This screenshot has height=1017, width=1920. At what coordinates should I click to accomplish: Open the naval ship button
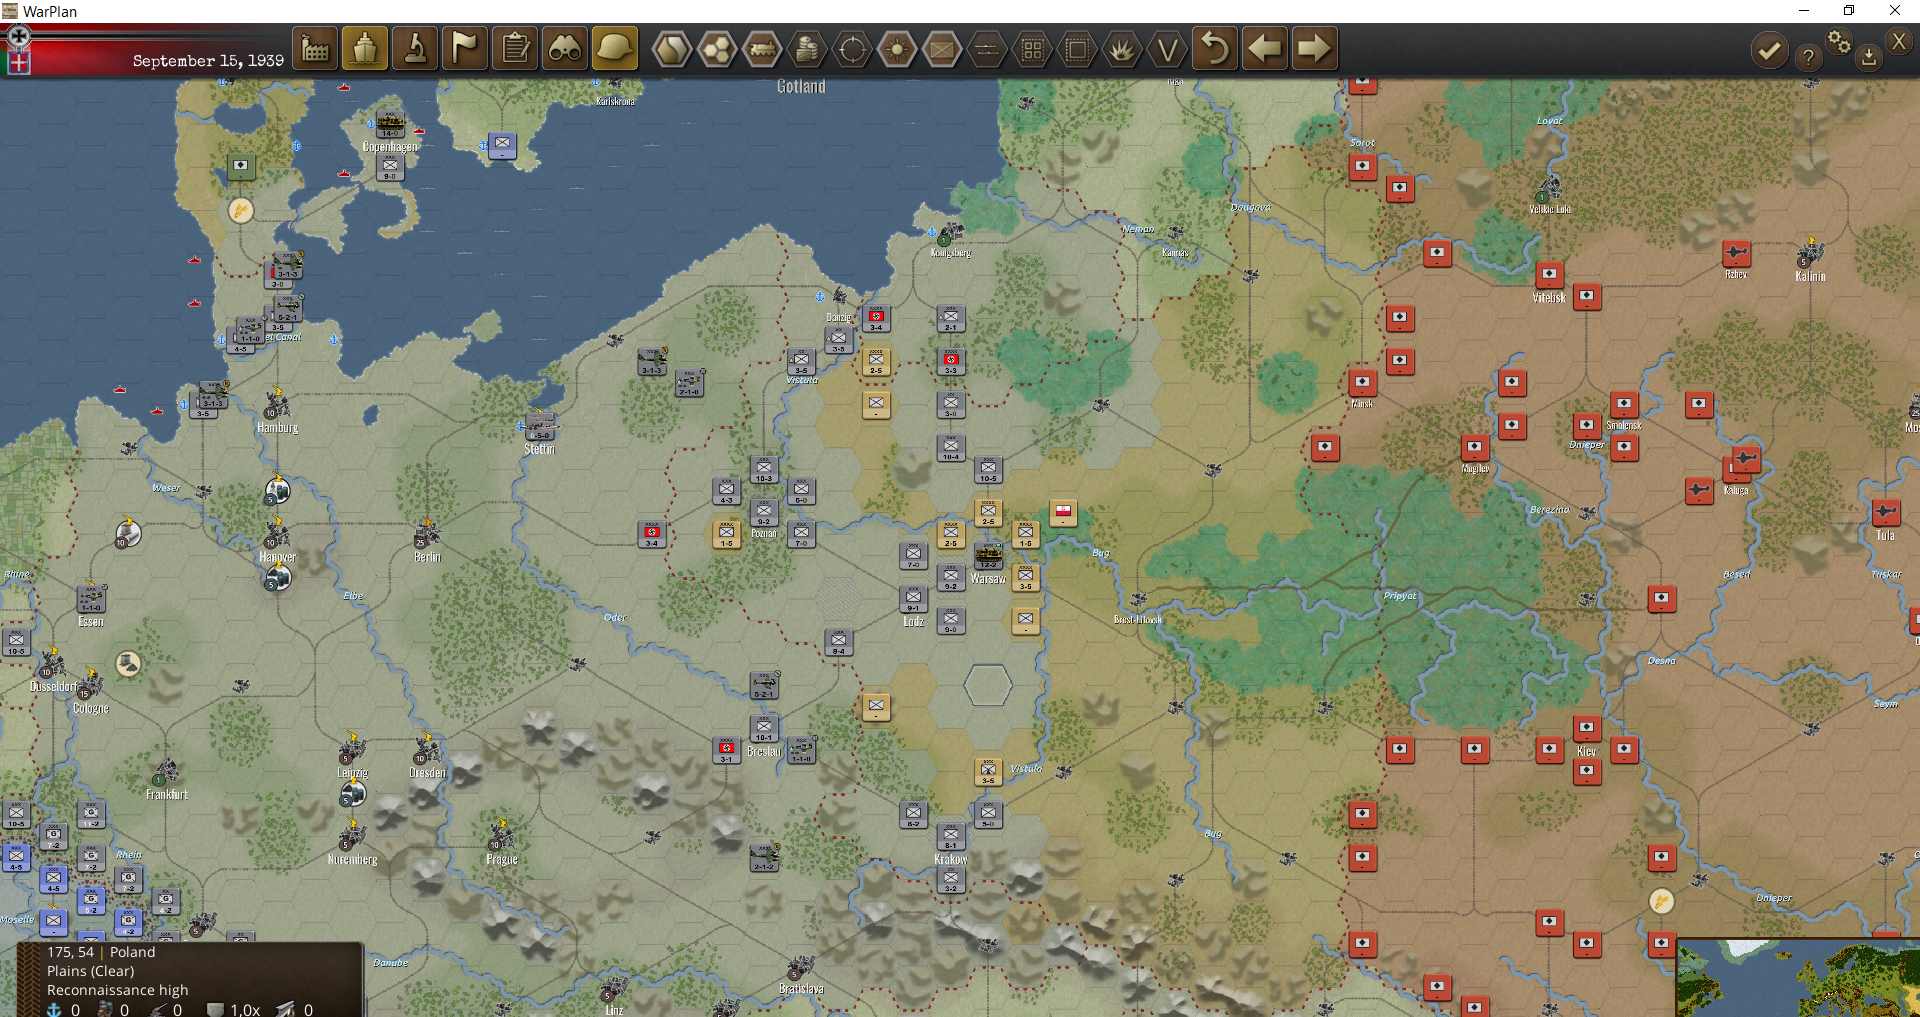click(365, 48)
